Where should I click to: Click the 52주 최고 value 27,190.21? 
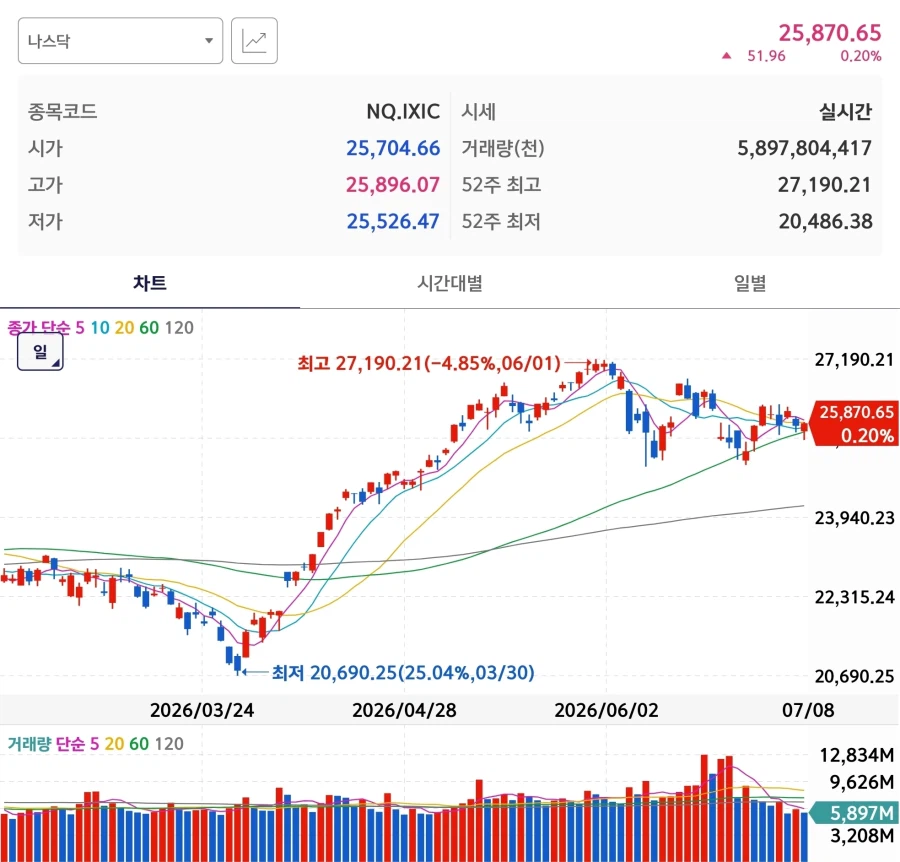point(824,185)
